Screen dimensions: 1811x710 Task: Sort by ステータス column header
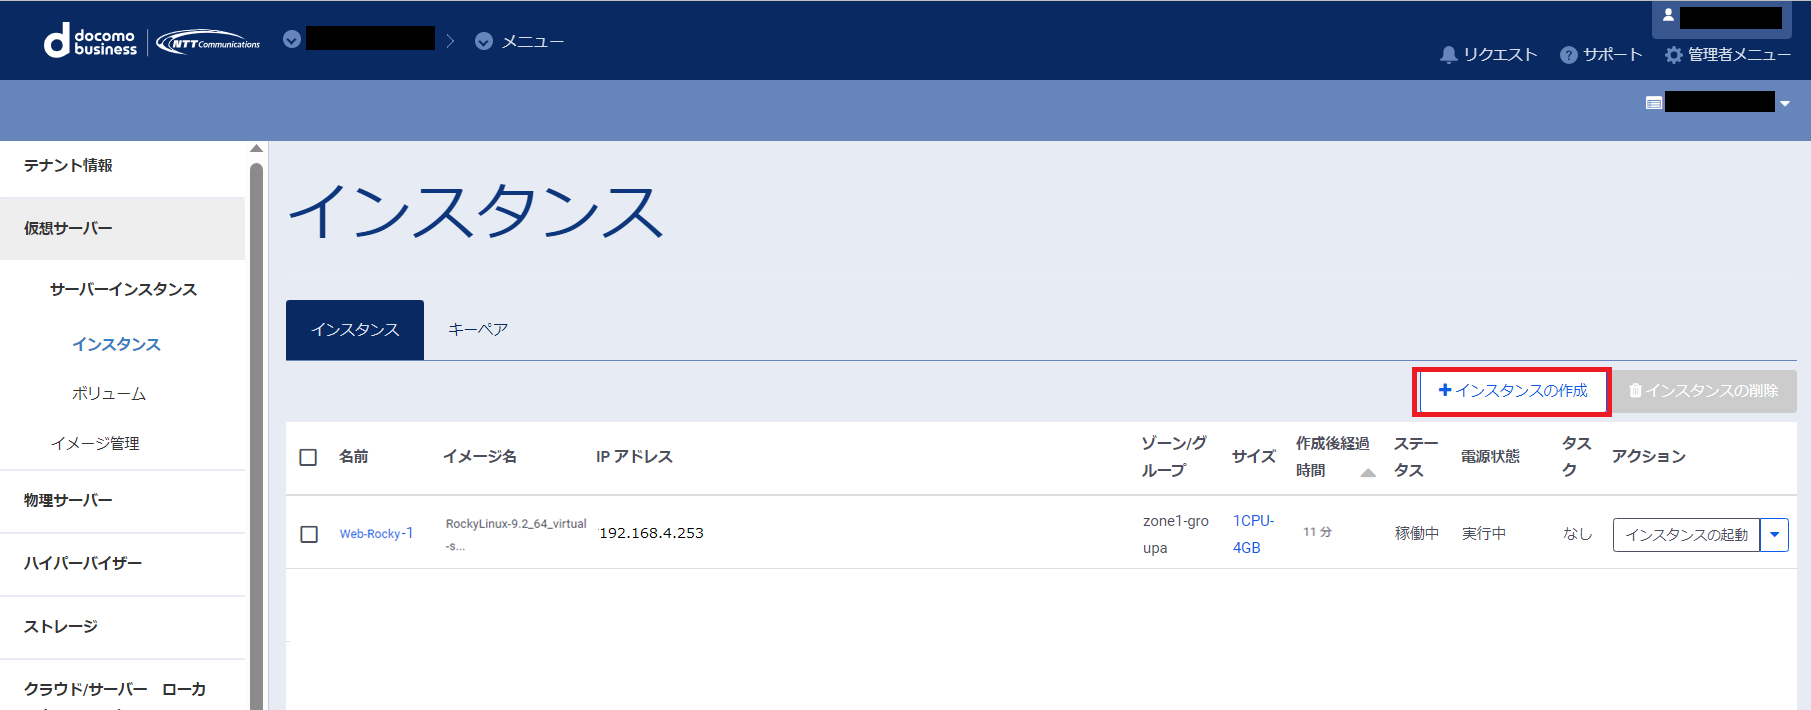[1416, 457]
